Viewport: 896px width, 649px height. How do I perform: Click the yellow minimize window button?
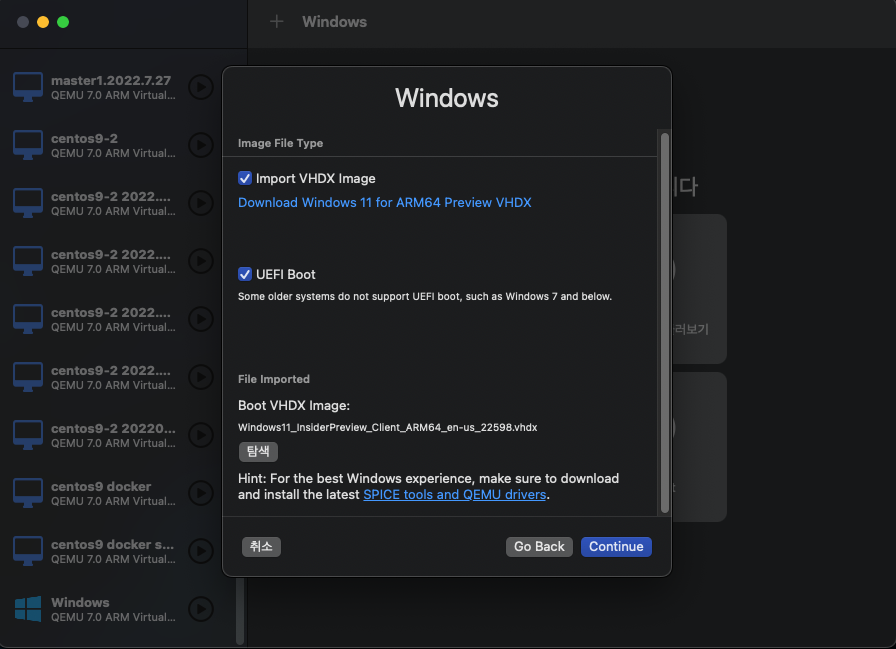coord(43,22)
